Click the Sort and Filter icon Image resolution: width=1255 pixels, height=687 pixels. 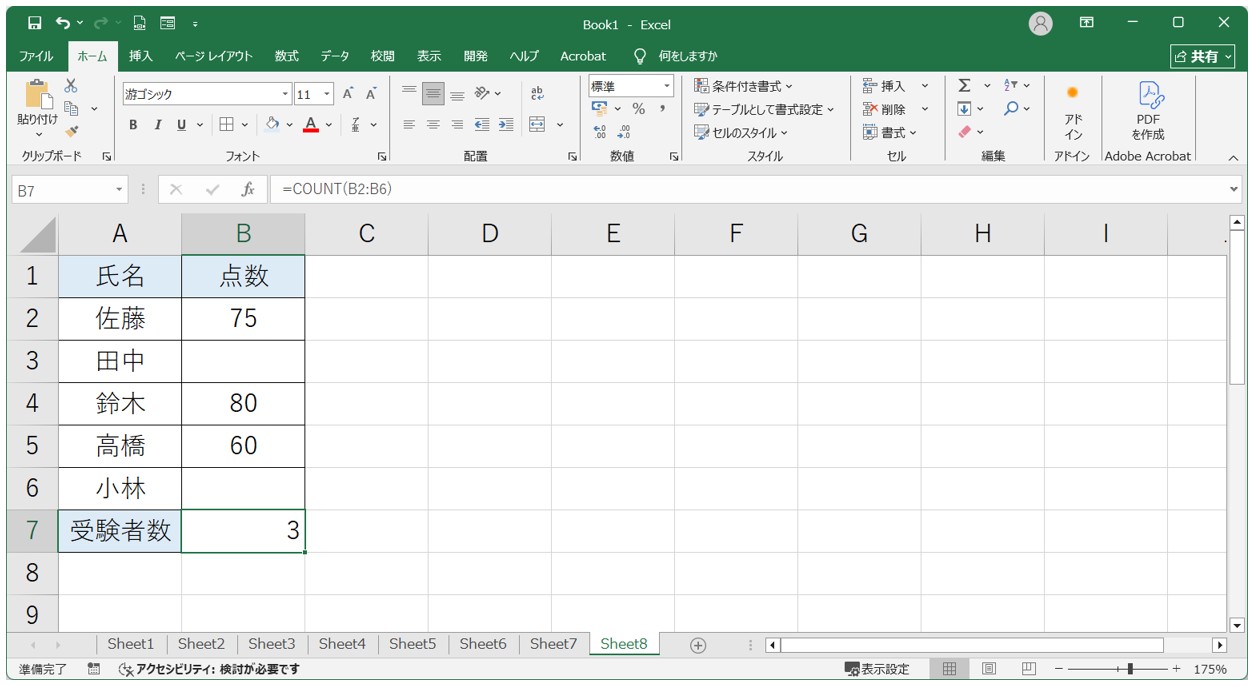coord(1011,86)
